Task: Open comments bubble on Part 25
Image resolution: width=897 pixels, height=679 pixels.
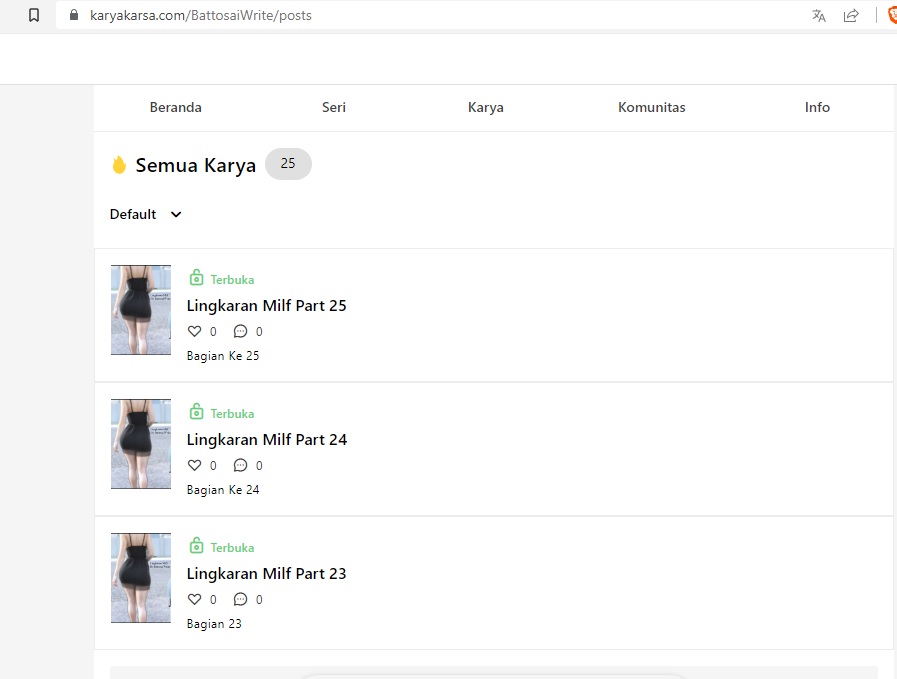Action: (240, 331)
